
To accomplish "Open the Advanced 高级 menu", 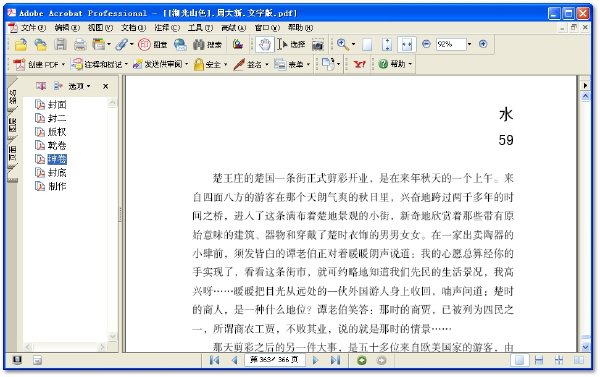I will coord(233,28).
